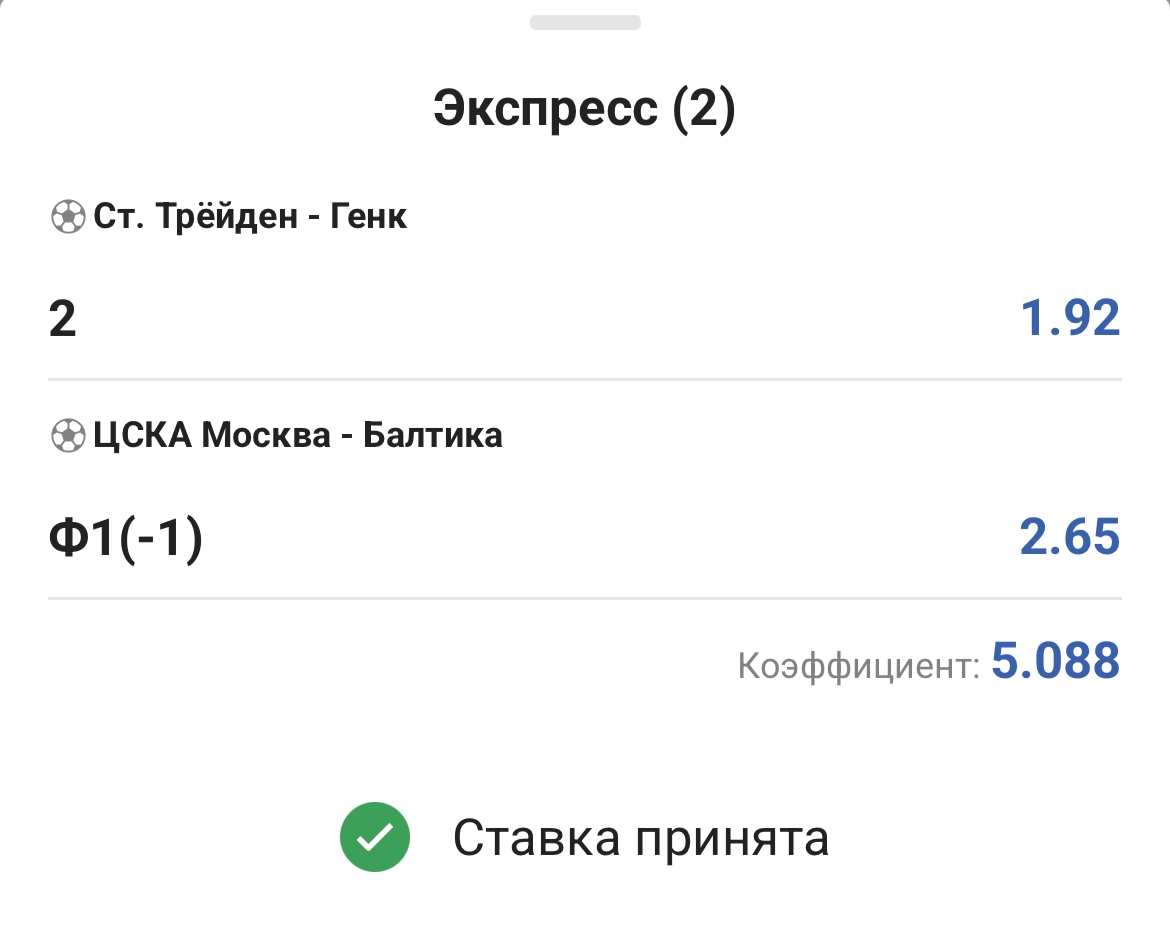Click the Ставка принята status text

tap(640, 839)
